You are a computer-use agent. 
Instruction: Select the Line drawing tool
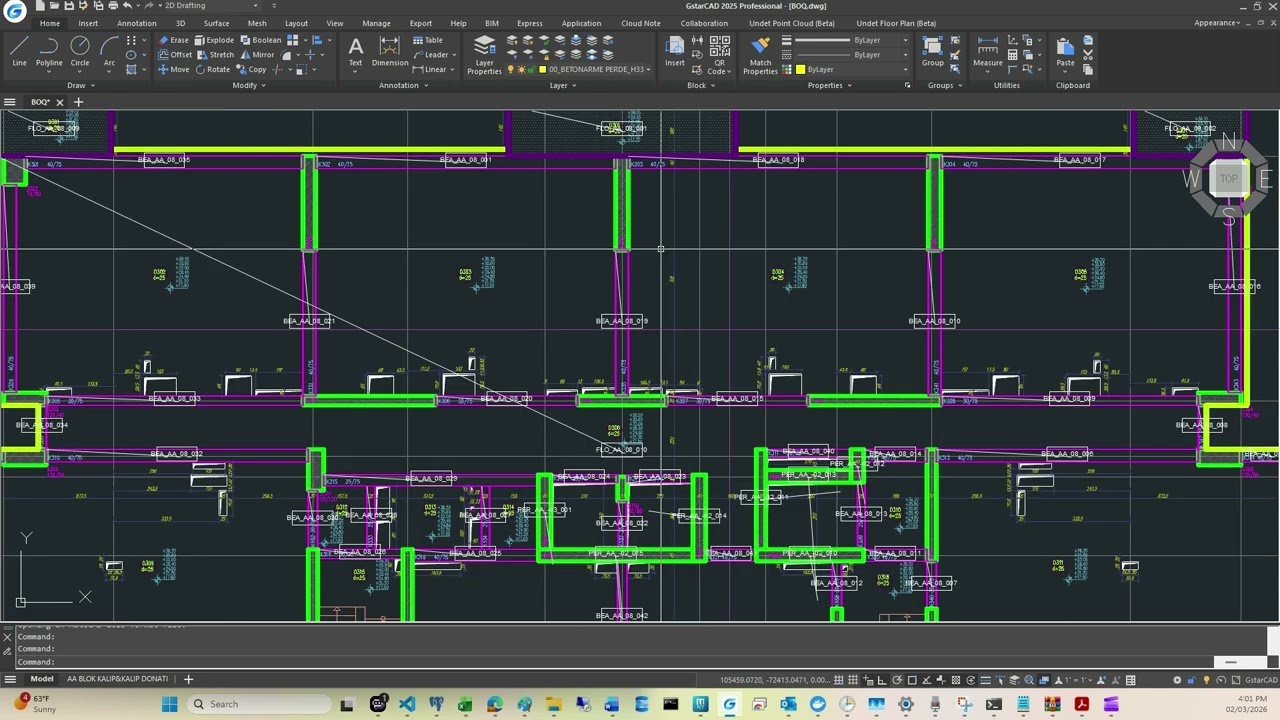[x=19, y=52]
